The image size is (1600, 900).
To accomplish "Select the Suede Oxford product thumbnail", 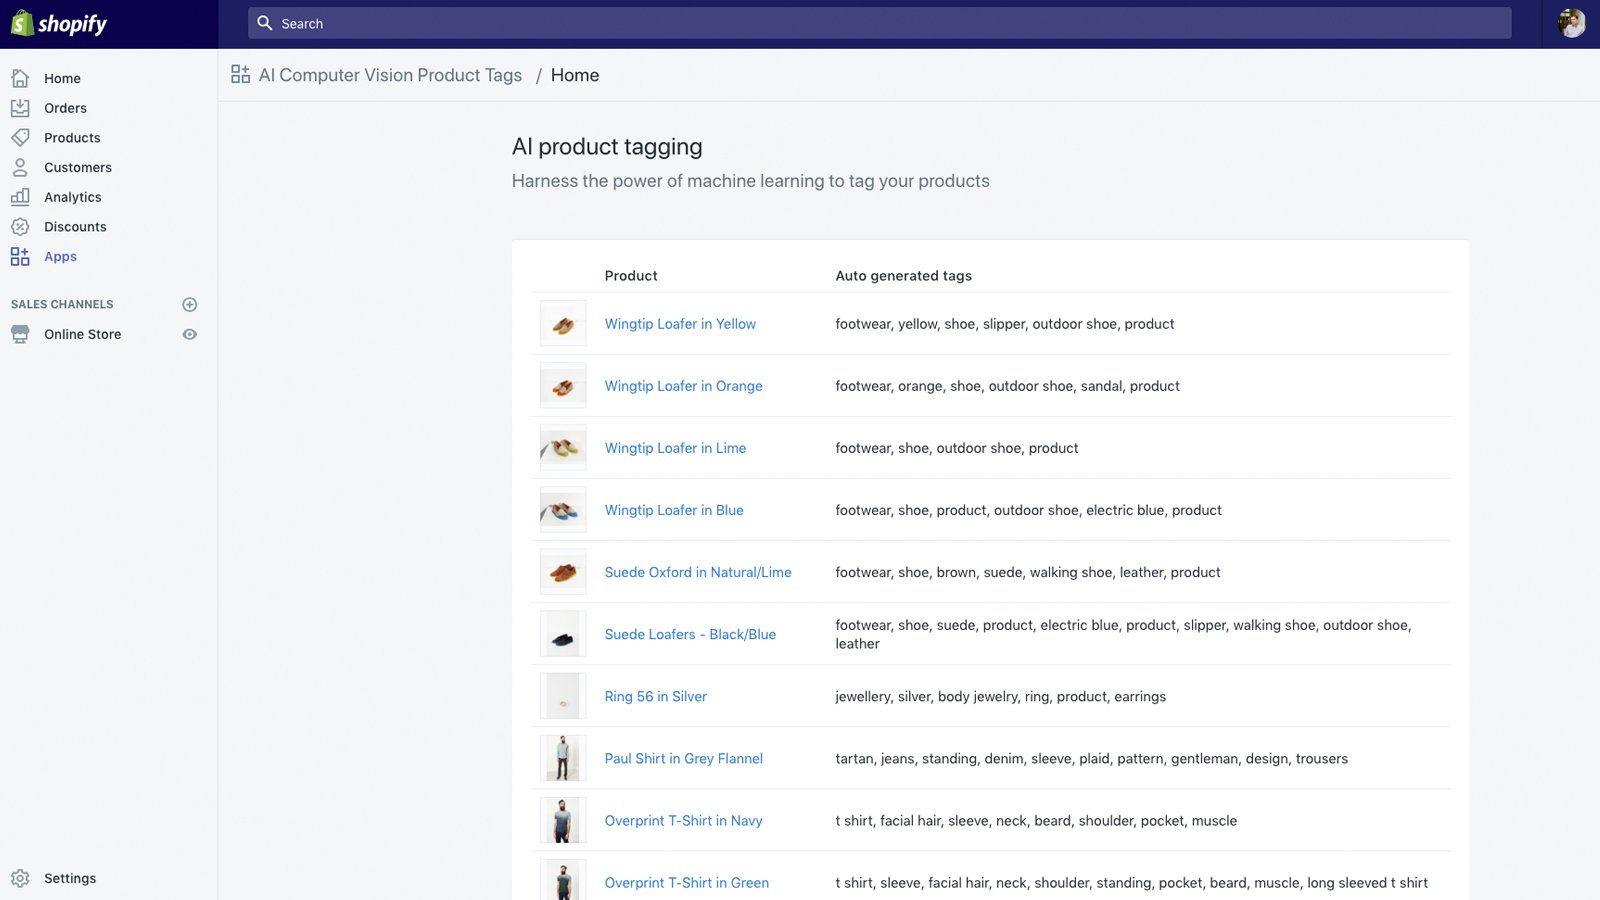I will (563, 572).
